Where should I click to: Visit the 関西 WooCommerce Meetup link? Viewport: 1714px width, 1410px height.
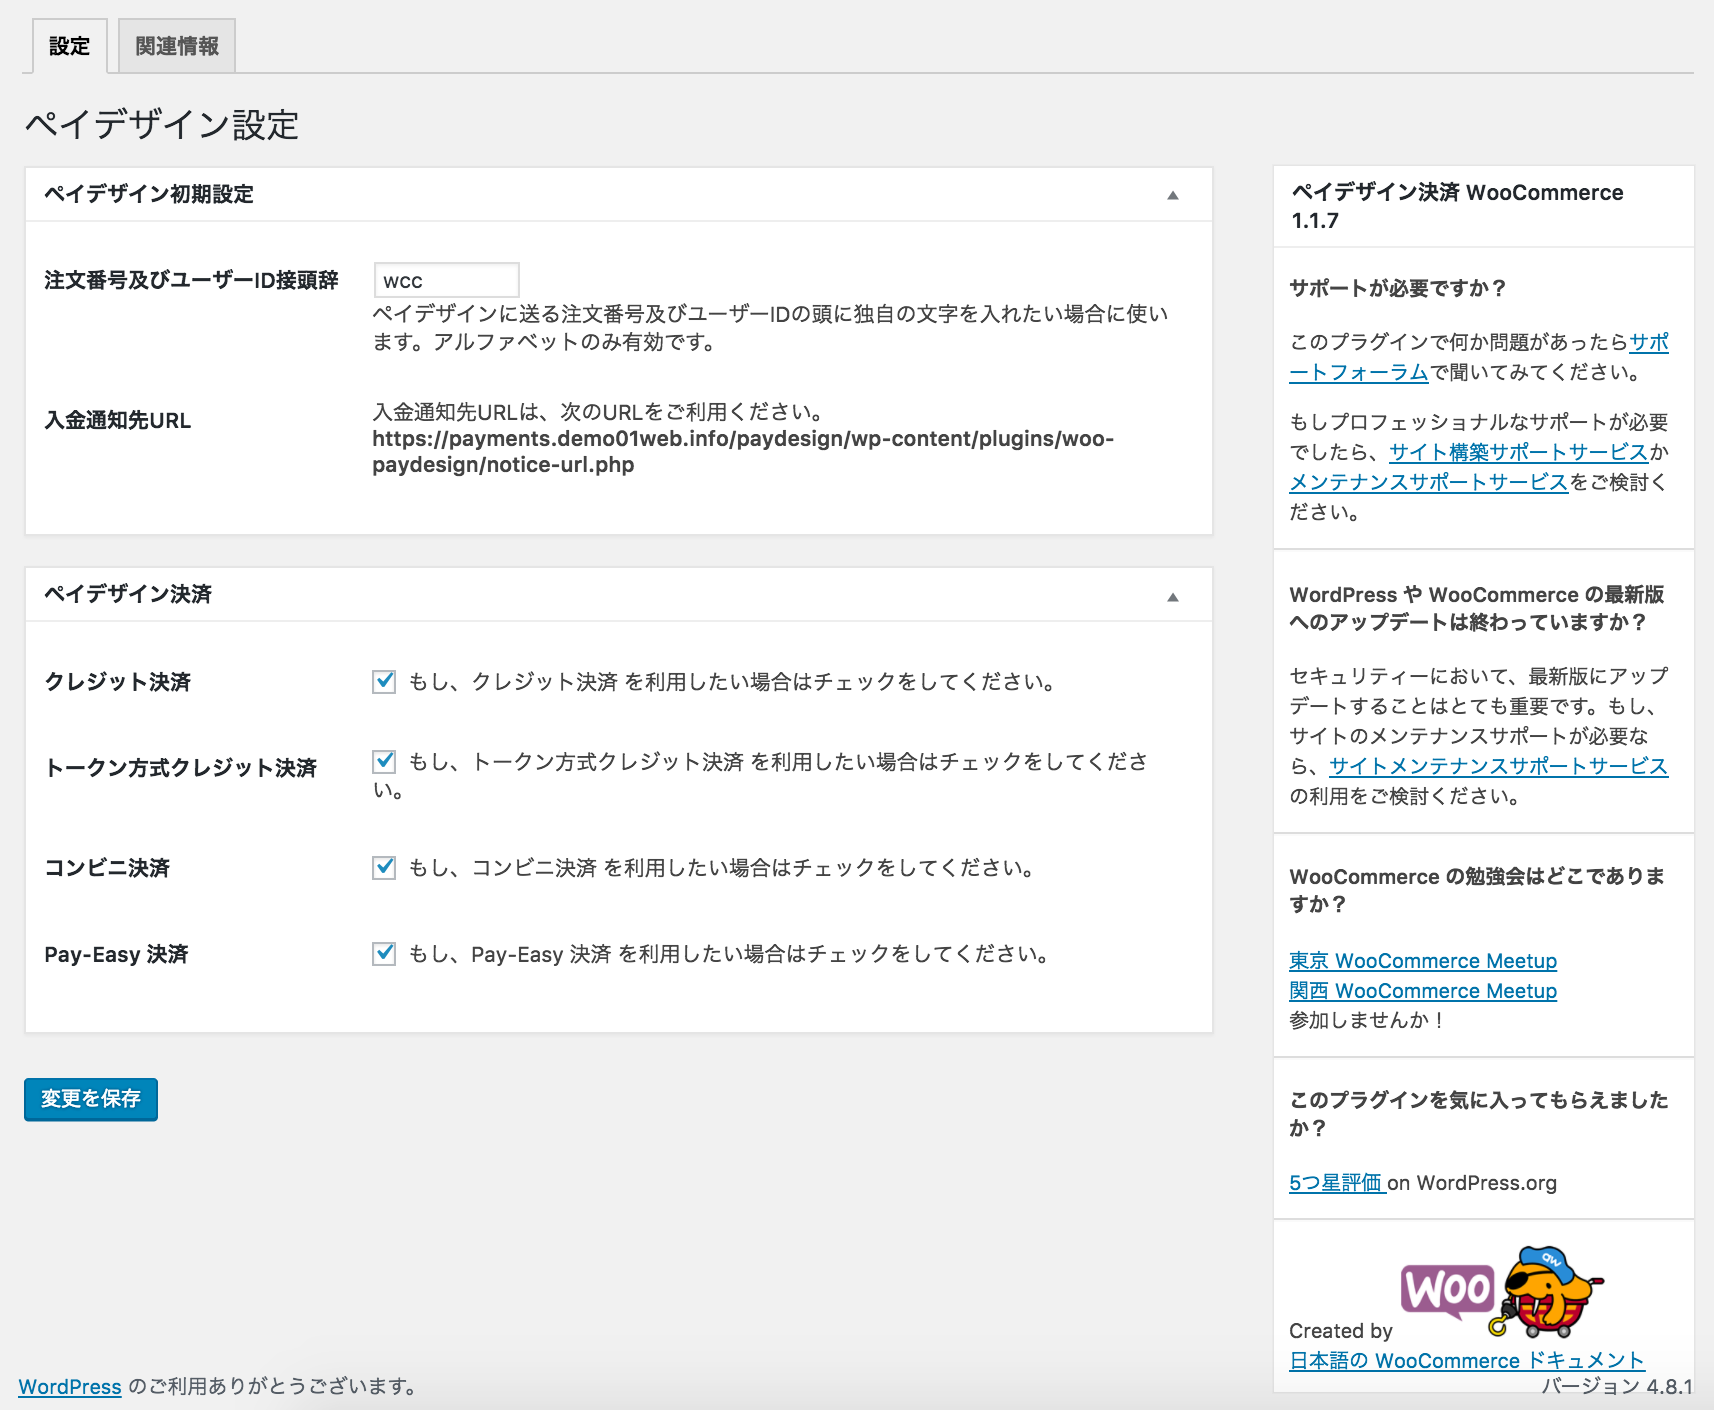pos(1423,991)
